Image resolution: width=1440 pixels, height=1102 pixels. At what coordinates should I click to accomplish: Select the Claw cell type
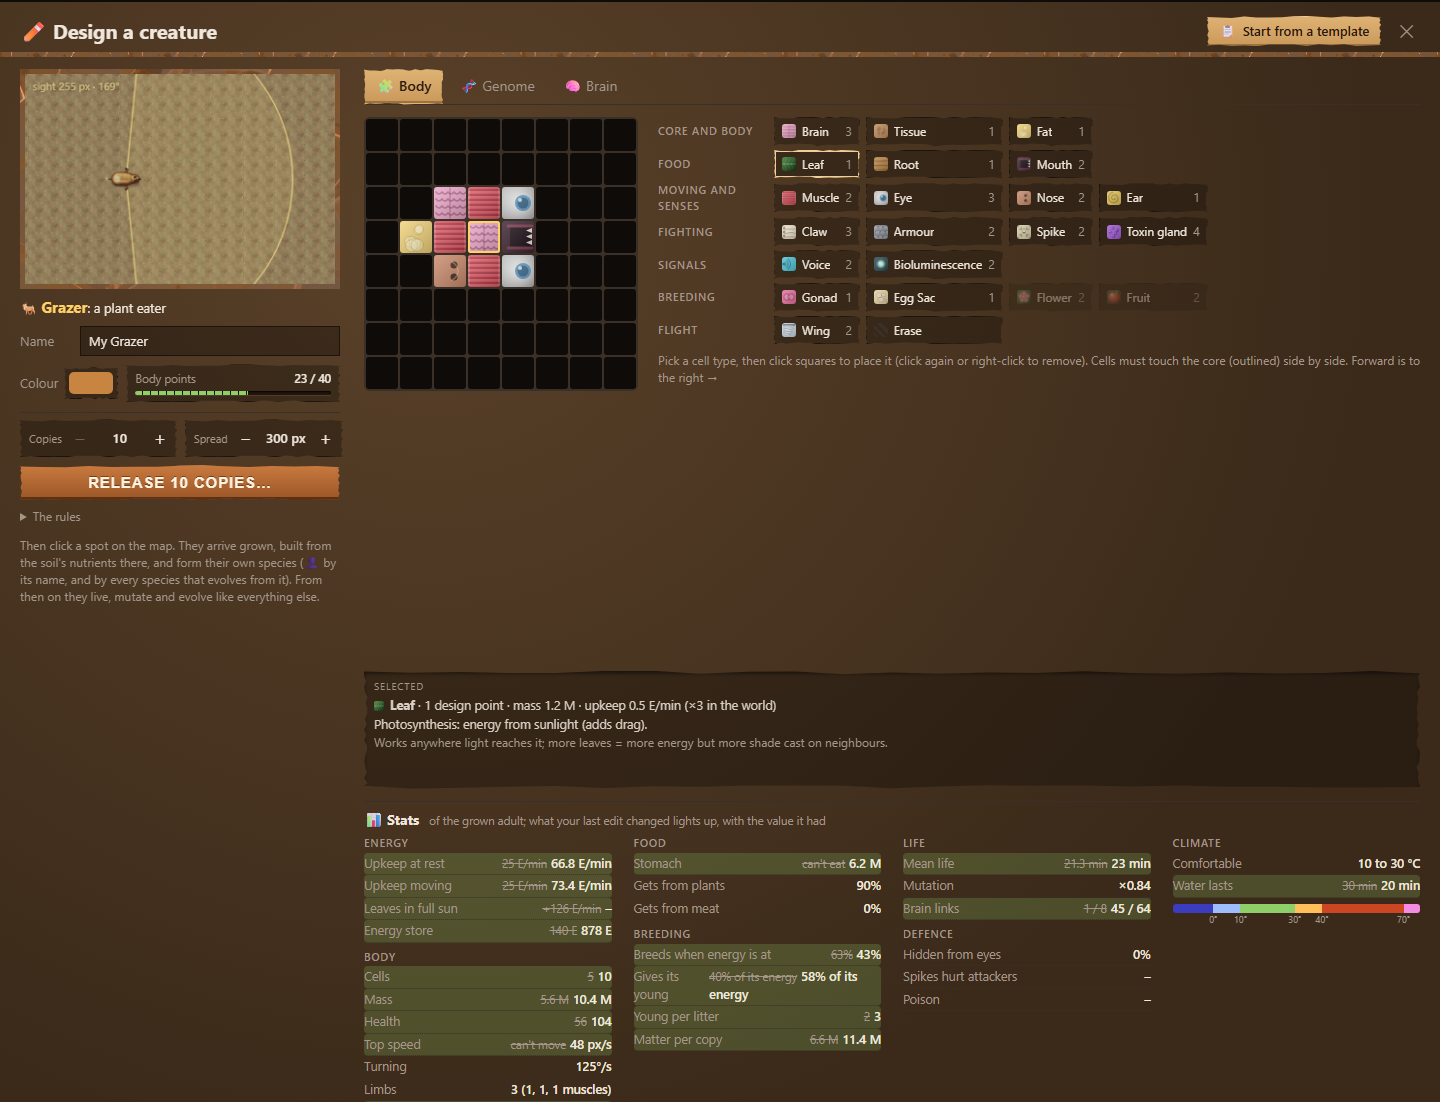coord(816,232)
